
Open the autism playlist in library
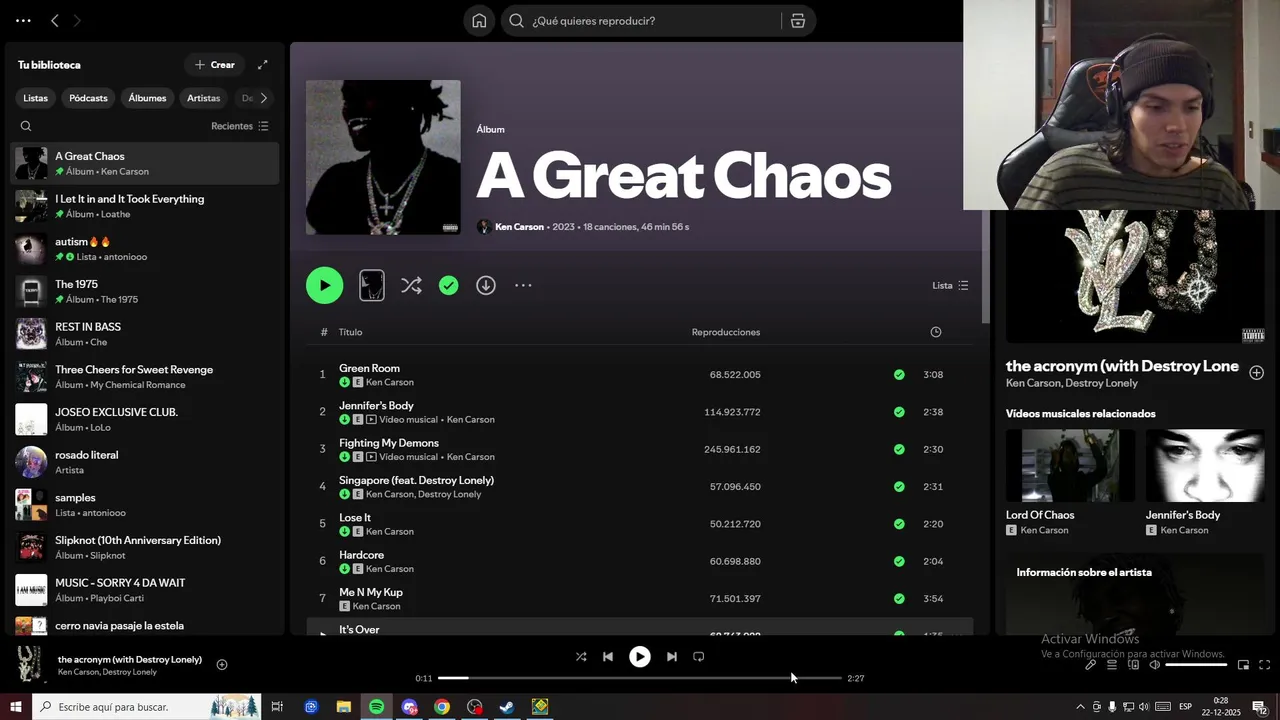click(145, 249)
